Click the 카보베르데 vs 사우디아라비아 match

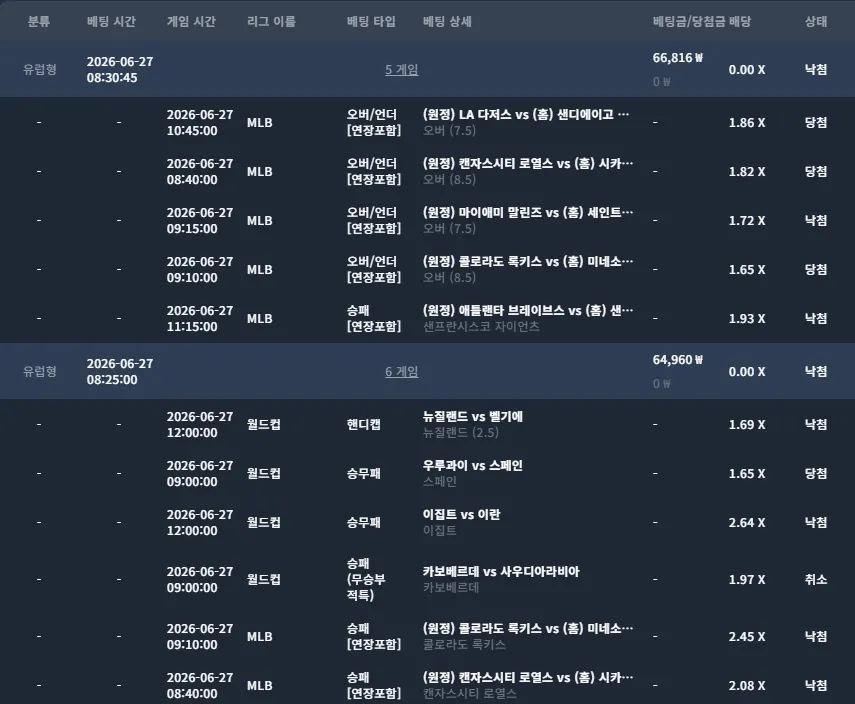[501, 571]
